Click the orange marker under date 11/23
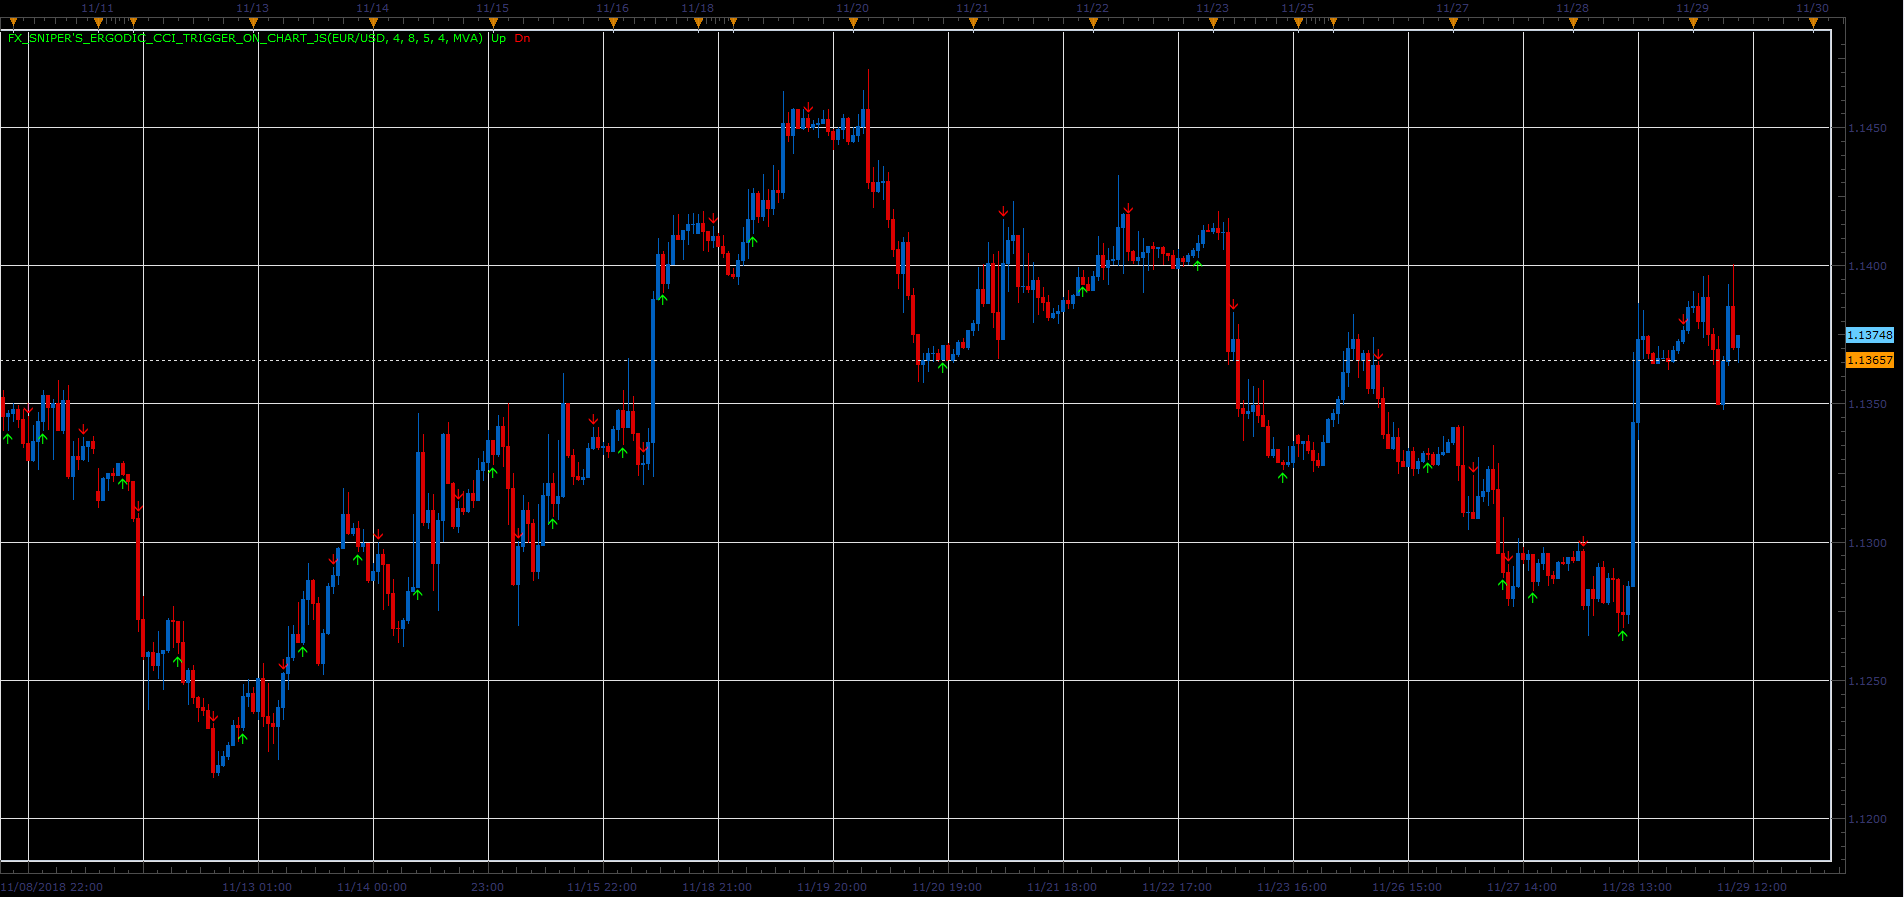 pyautogui.click(x=1213, y=20)
